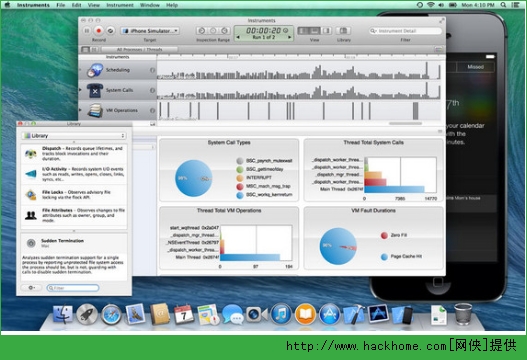
Task: Toggle the bottom detail View pane button
Action: pyautogui.click(x=315, y=31)
